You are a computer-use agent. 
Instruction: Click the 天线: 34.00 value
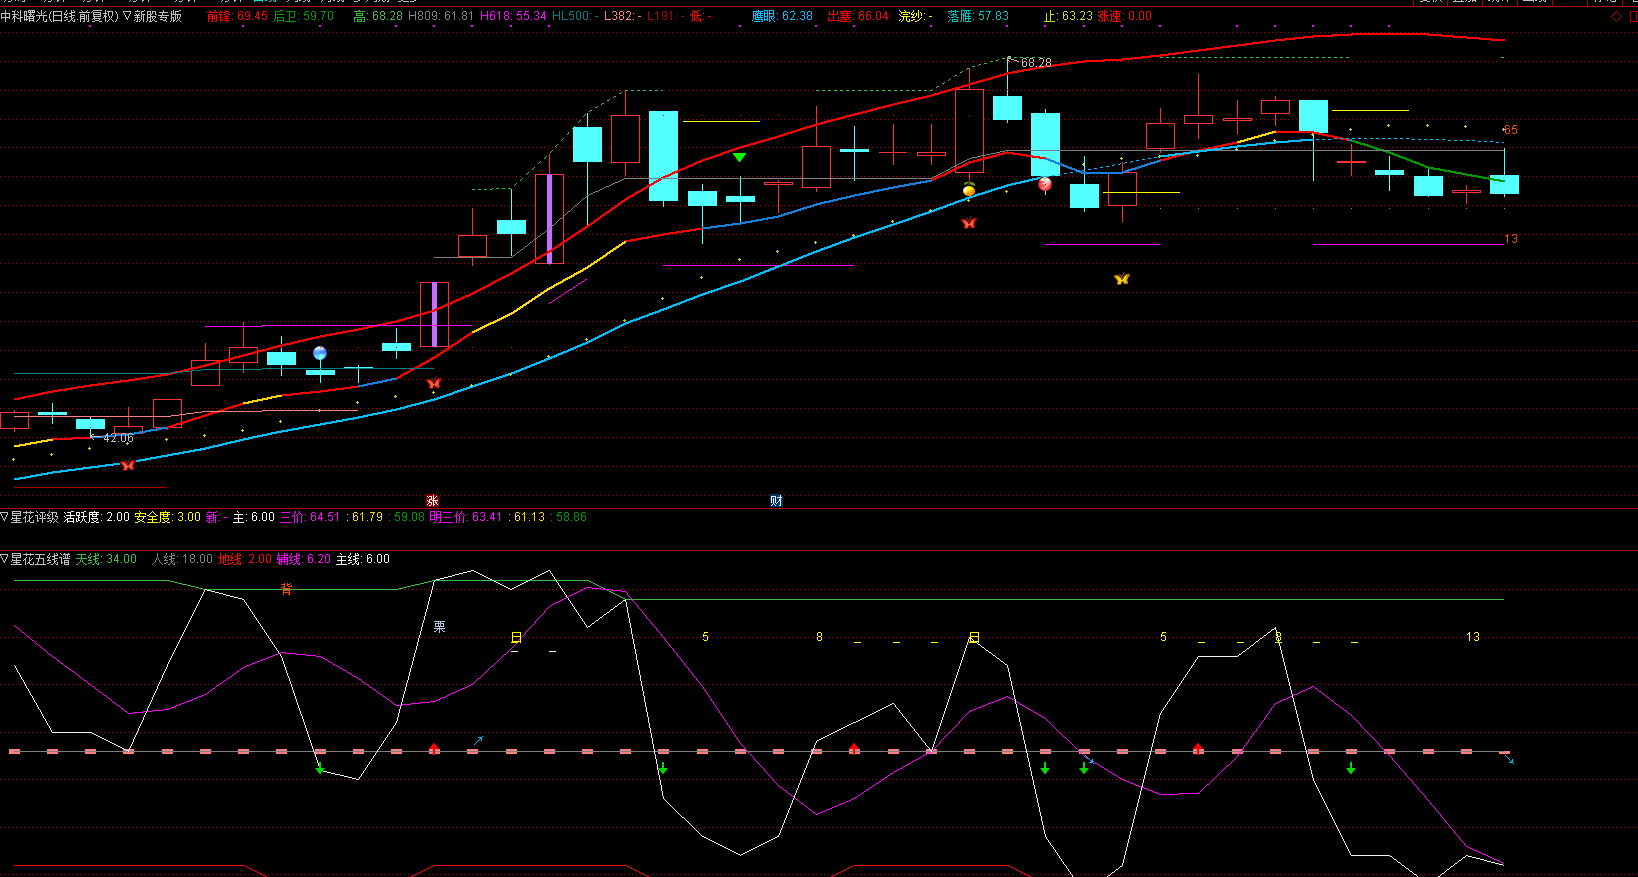(106, 559)
